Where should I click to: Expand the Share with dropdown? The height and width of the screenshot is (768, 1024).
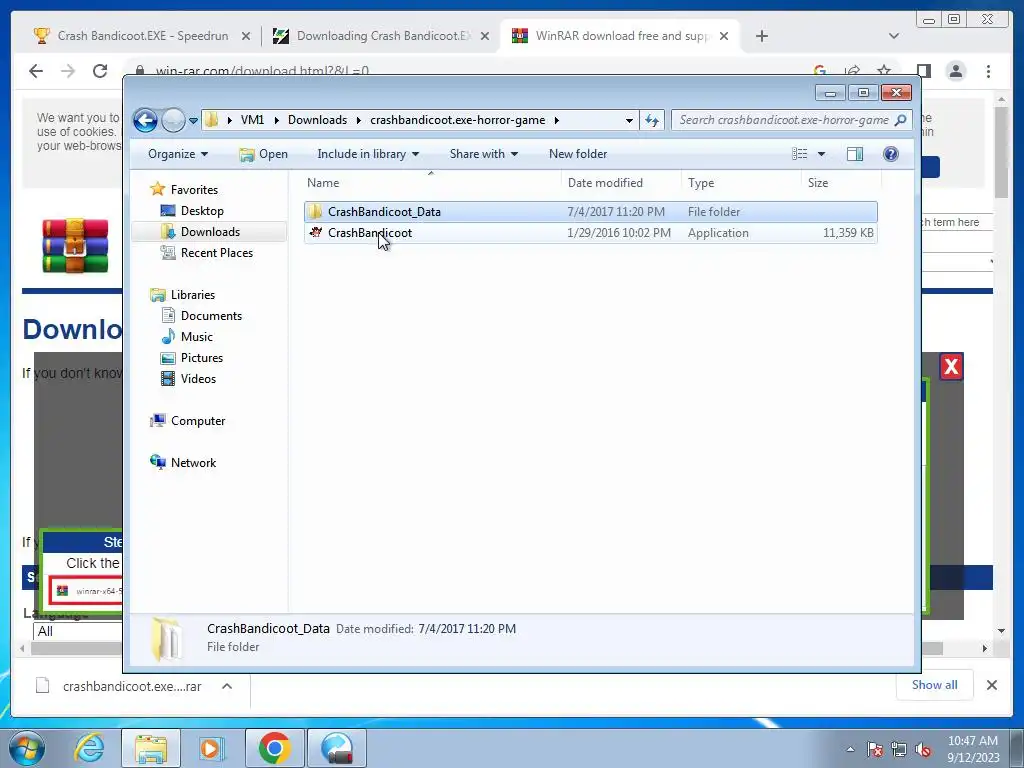point(483,154)
